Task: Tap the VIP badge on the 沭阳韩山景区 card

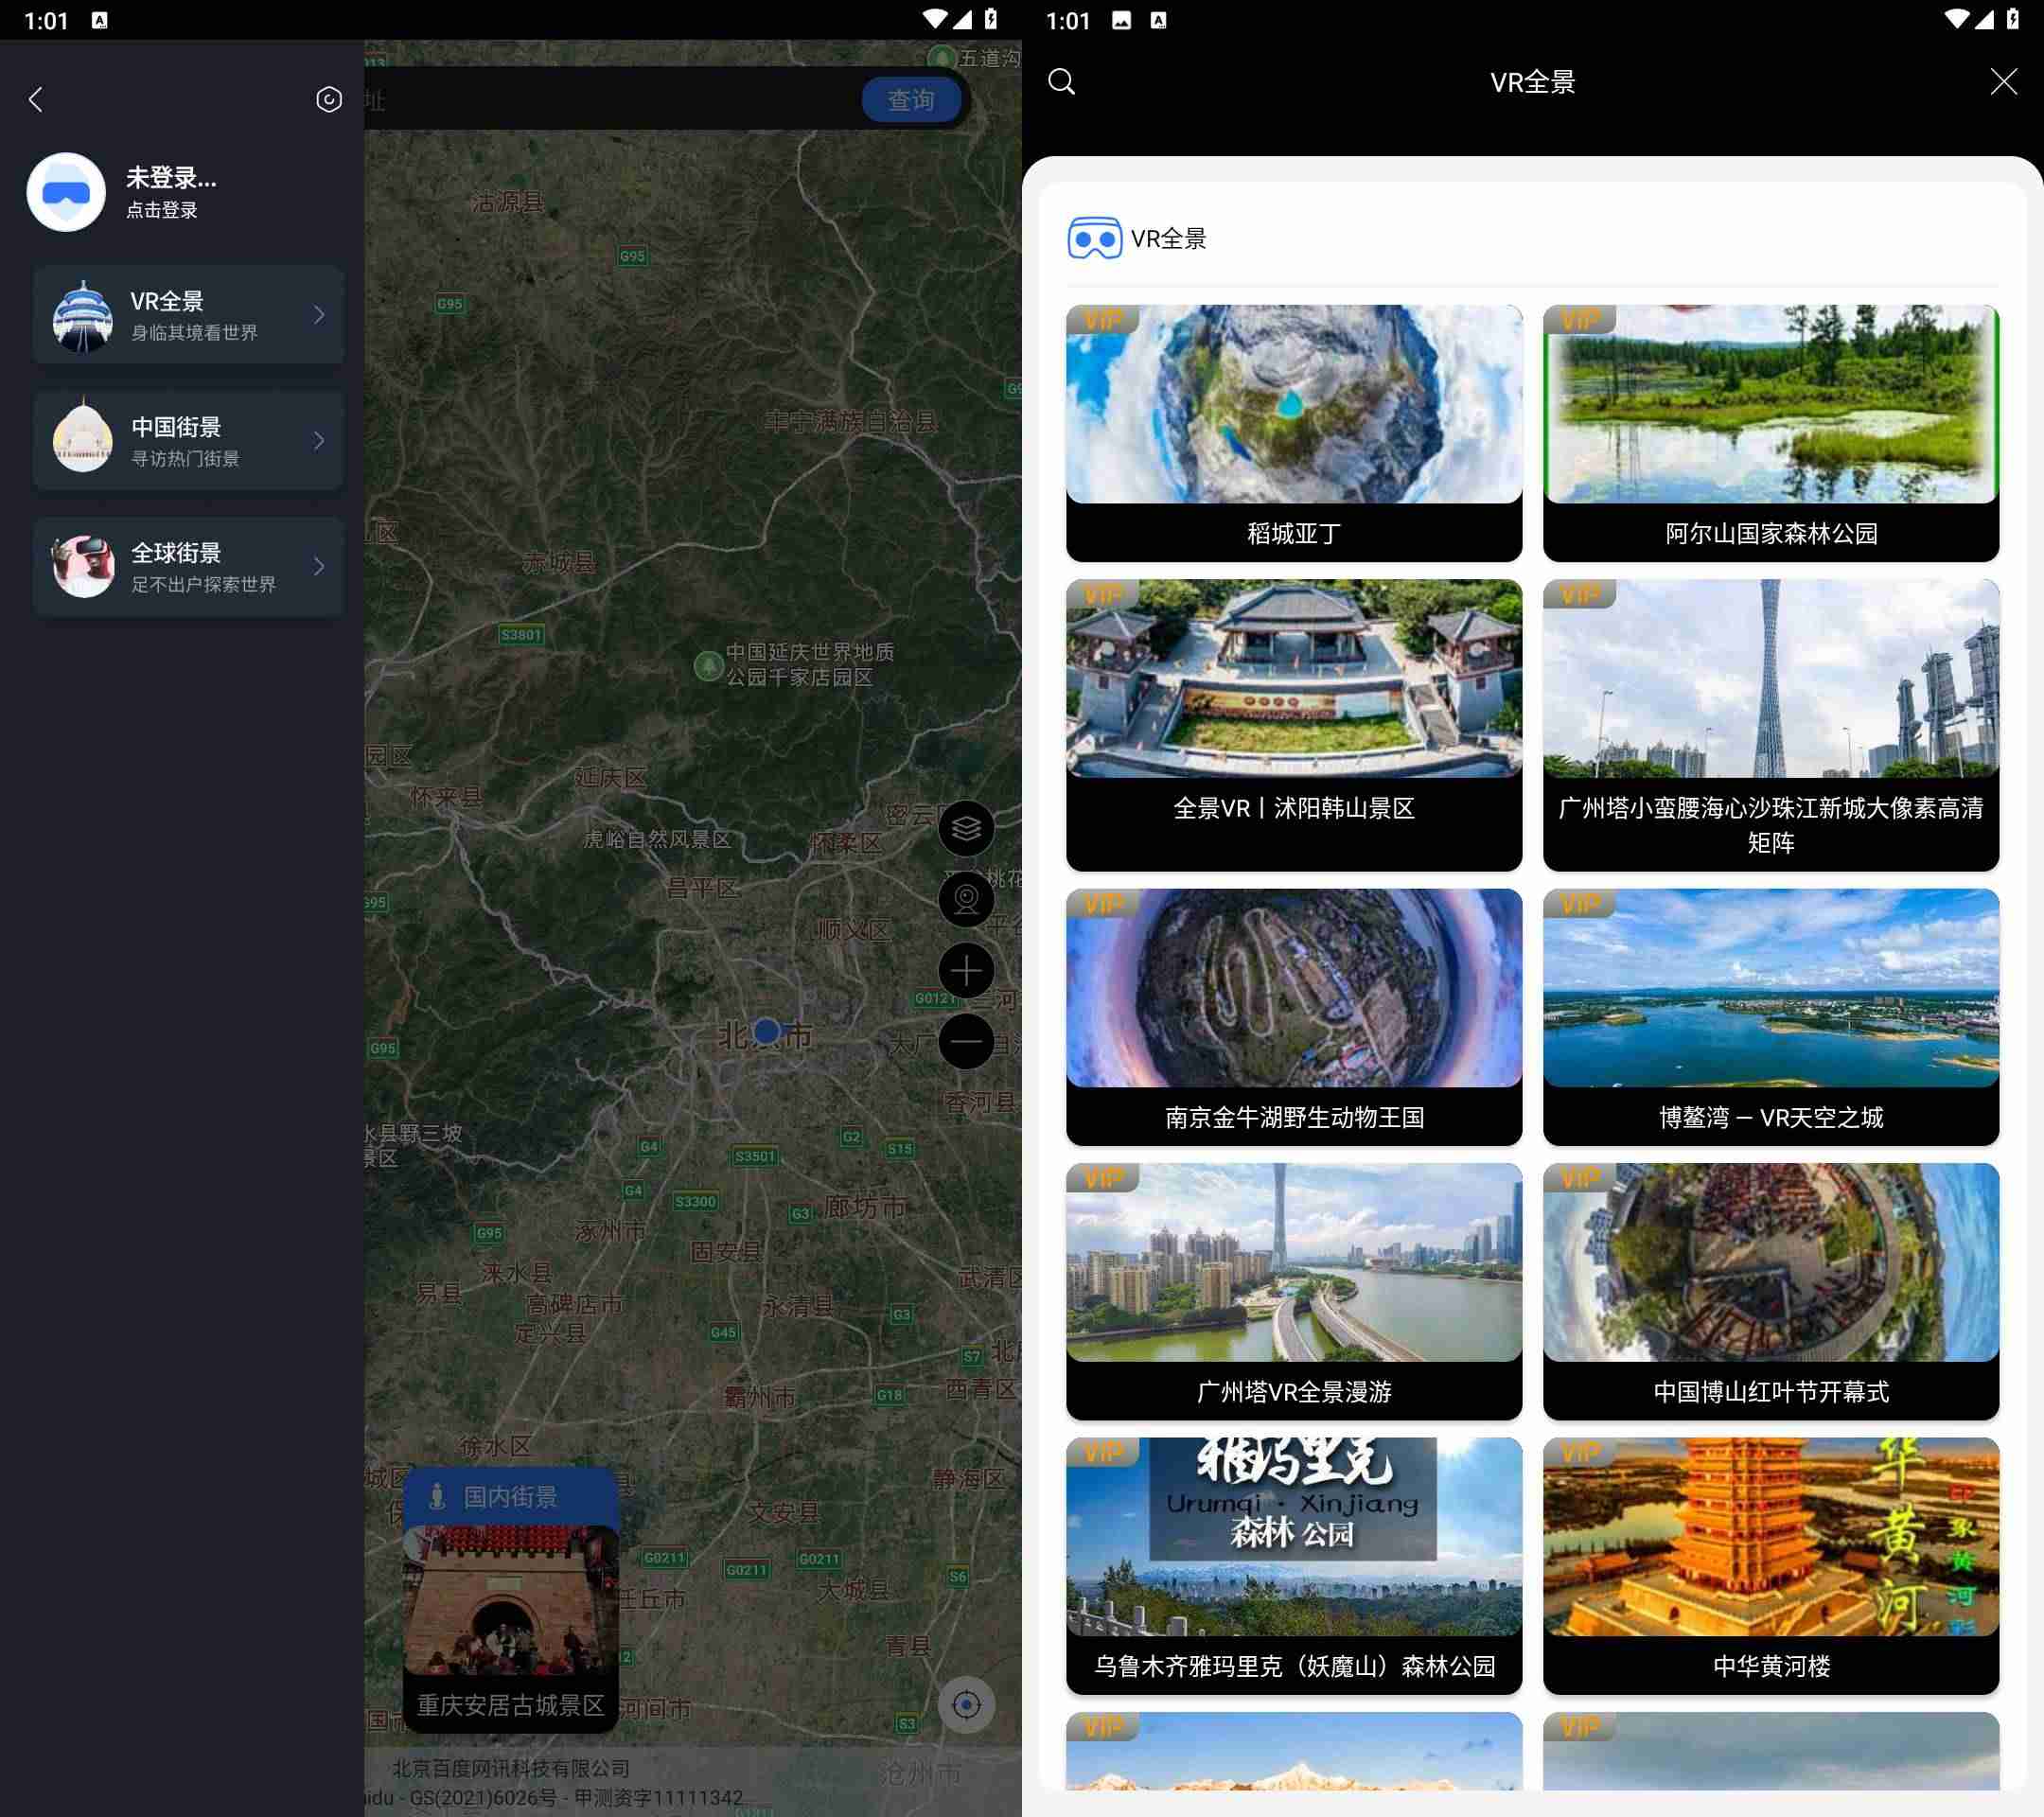Action: (1102, 595)
